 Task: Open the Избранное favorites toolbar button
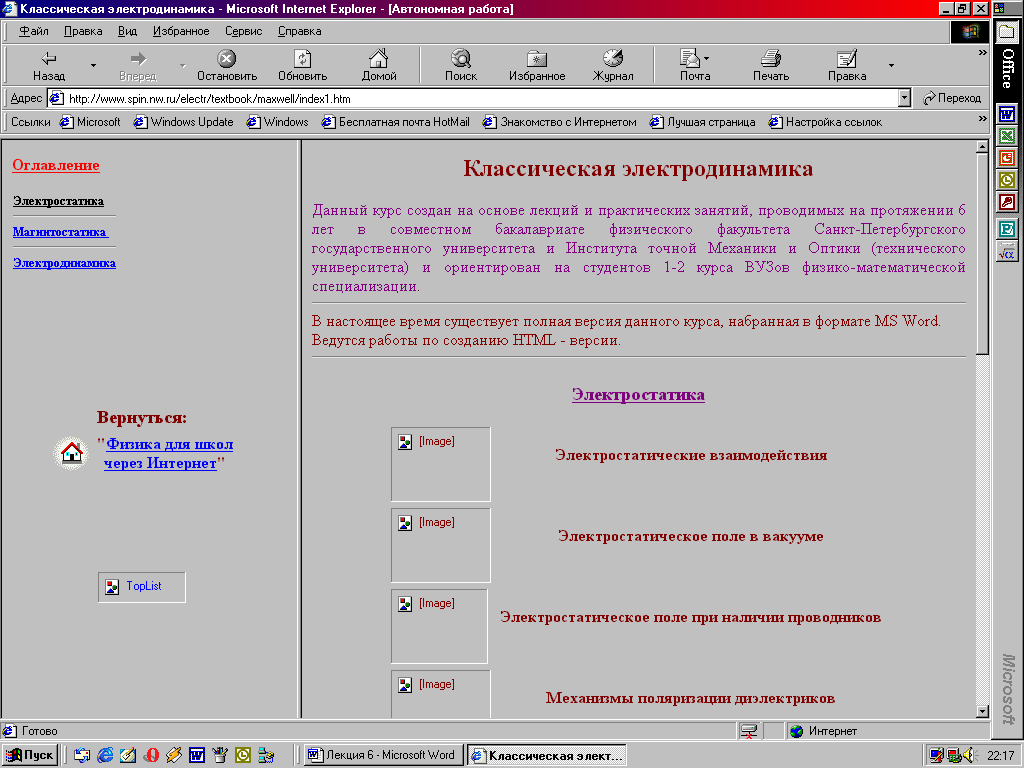[537, 65]
